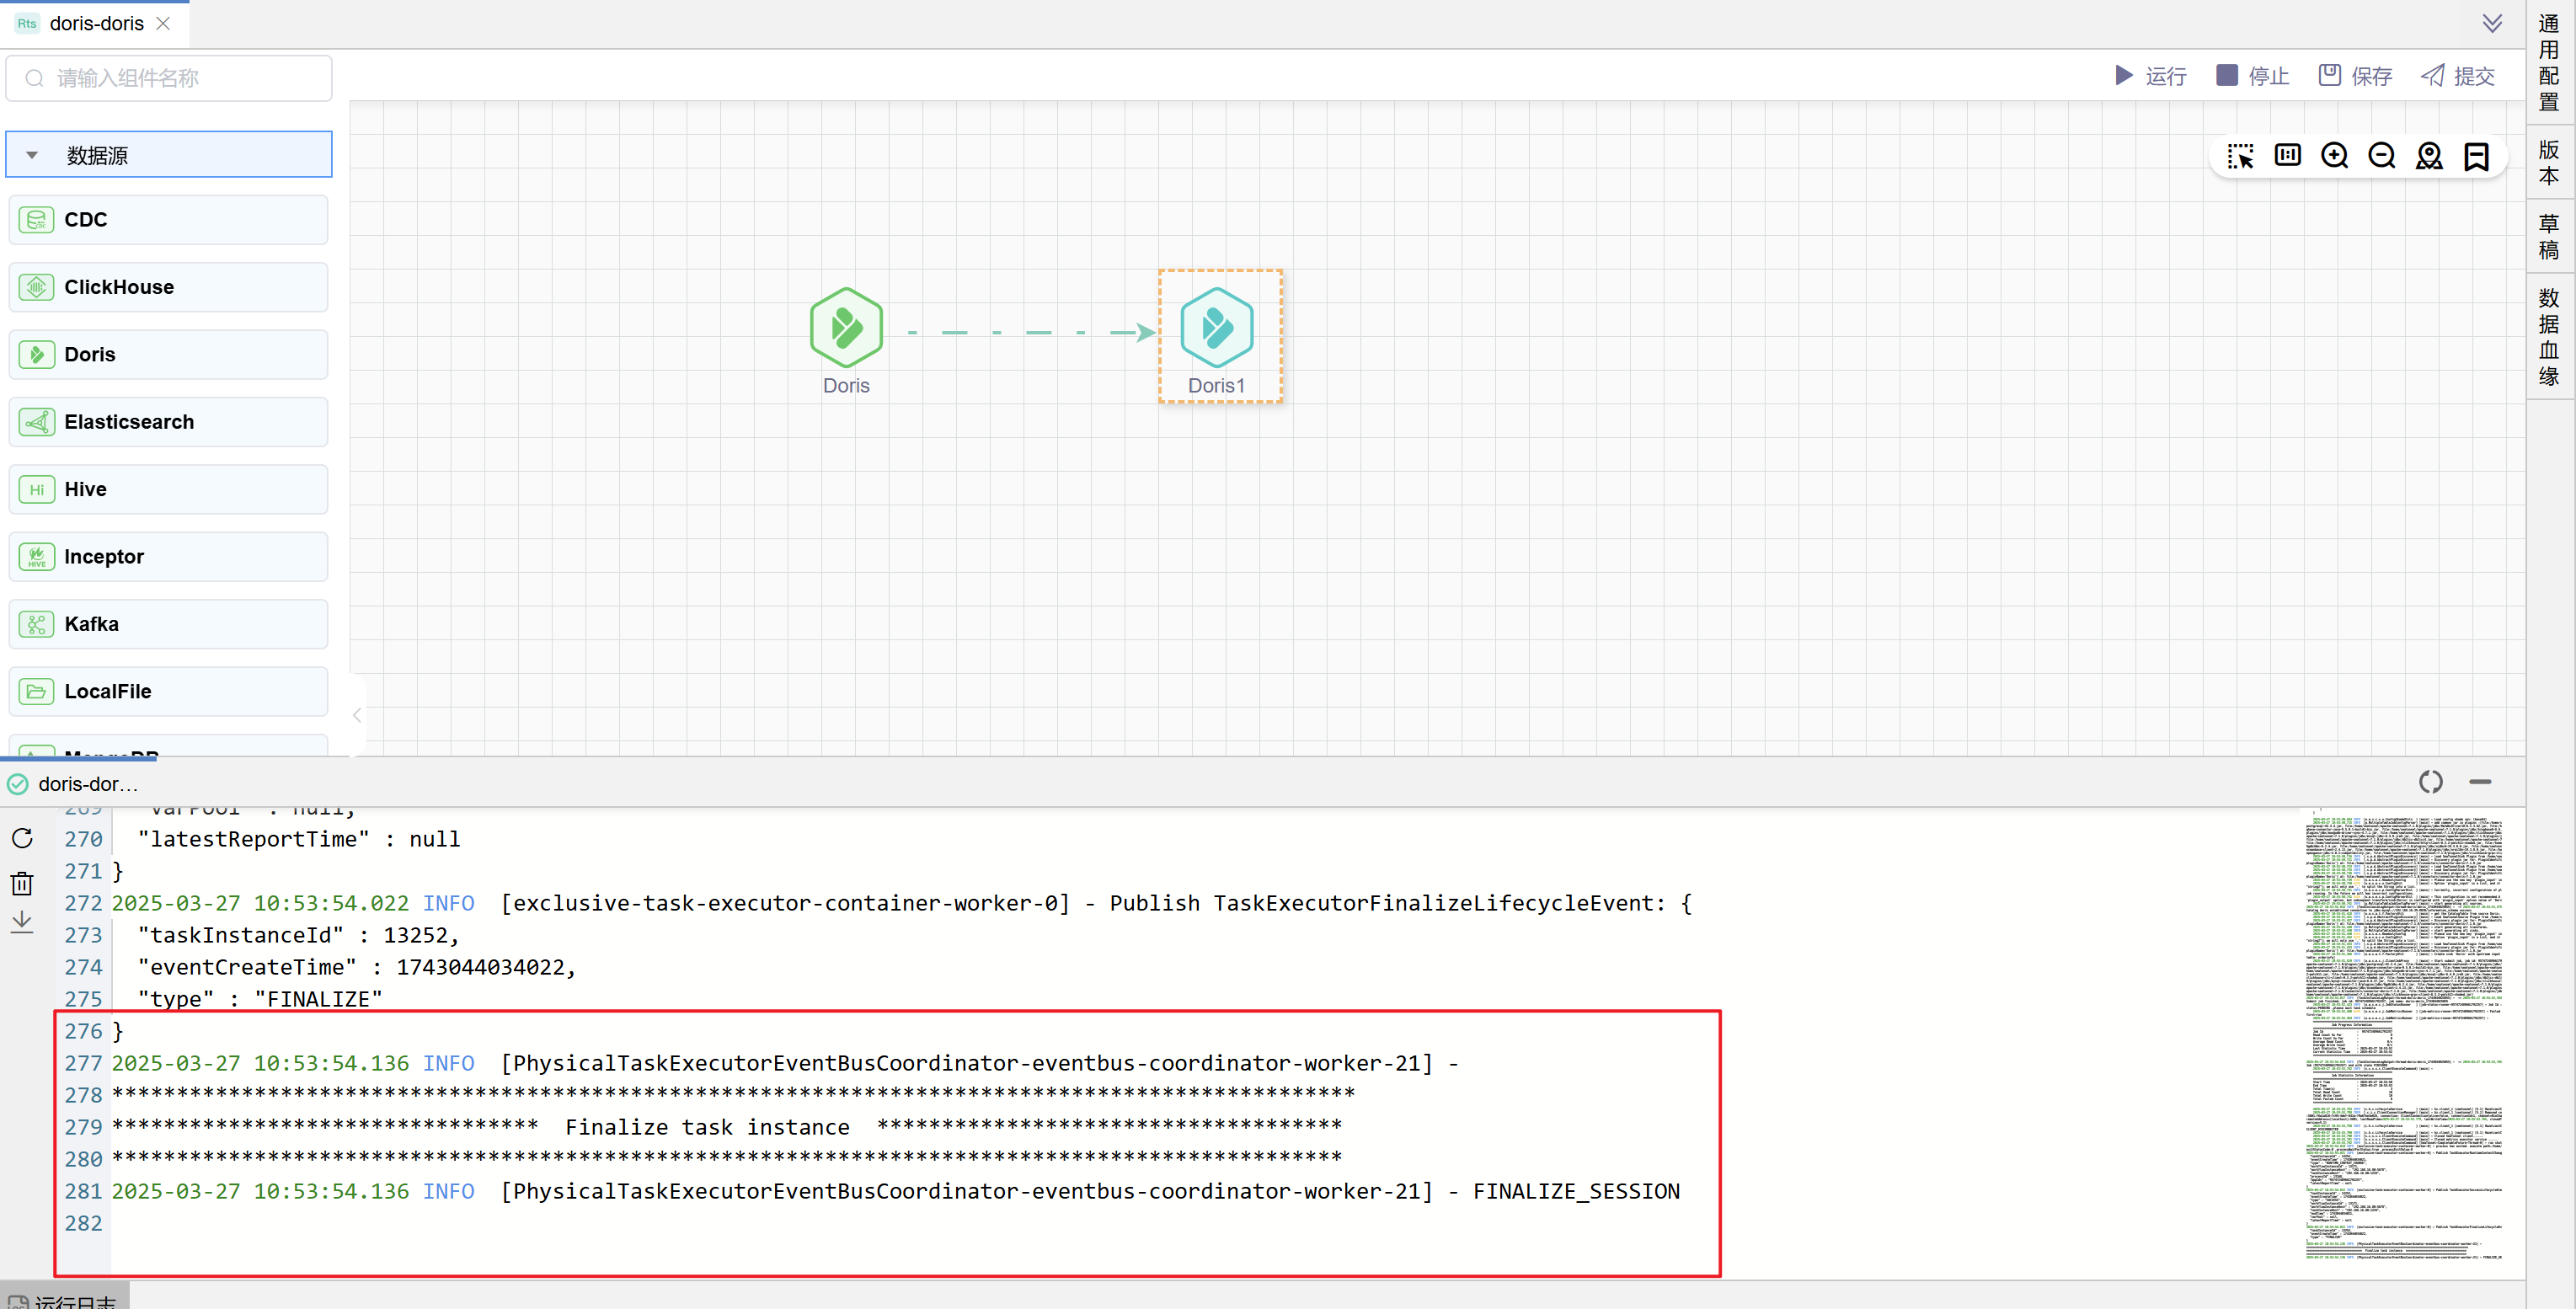2576x1309 pixels.
Task: Open the 通用配置 side tab
Action: click(x=2548, y=62)
